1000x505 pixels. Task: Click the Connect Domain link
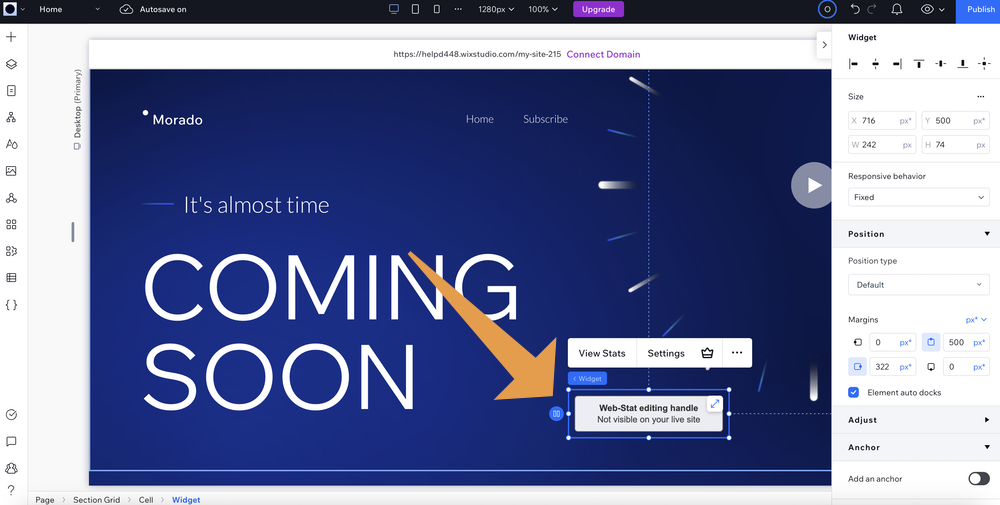coord(603,54)
